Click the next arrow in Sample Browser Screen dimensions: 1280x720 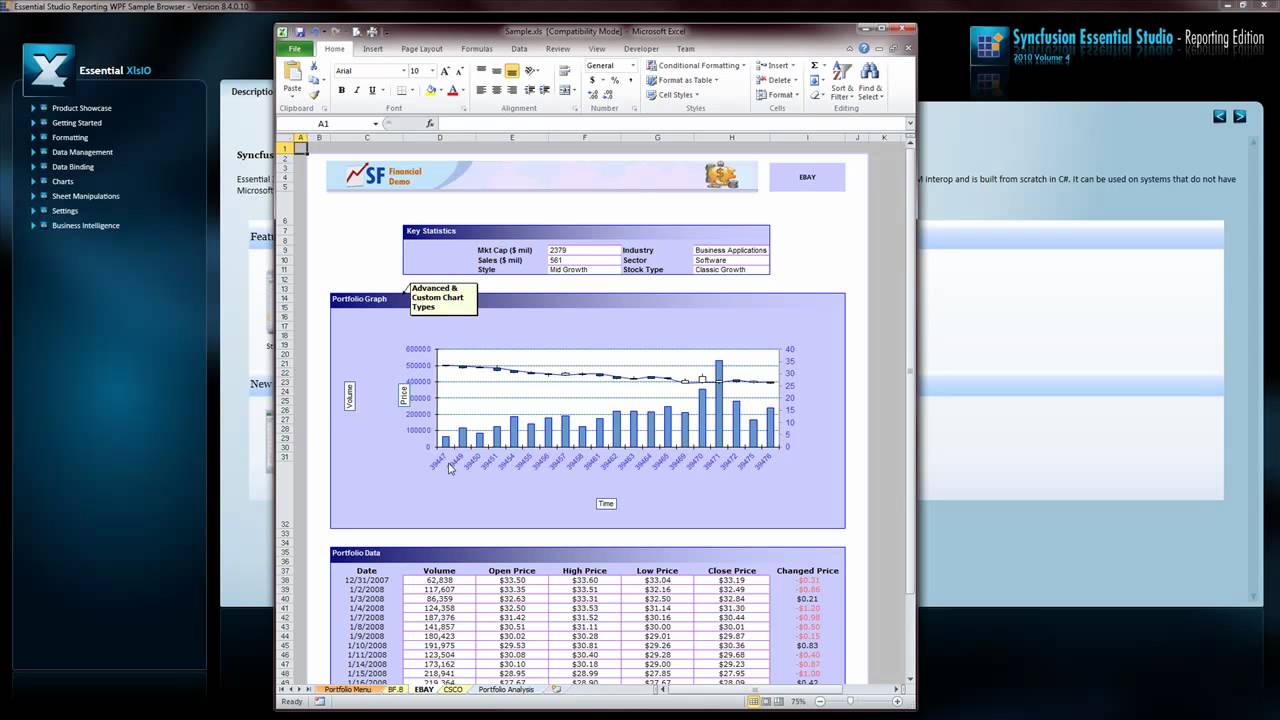pos(1240,116)
